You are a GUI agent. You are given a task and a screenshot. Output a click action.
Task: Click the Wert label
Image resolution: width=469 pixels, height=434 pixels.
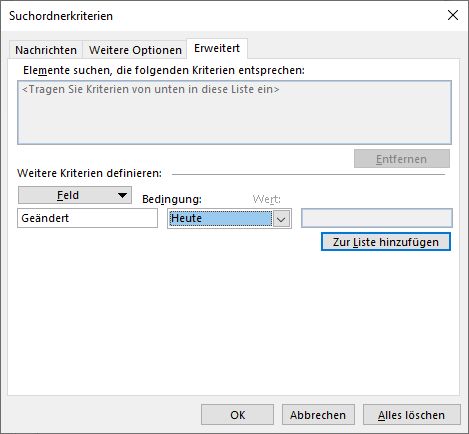(x=266, y=199)
